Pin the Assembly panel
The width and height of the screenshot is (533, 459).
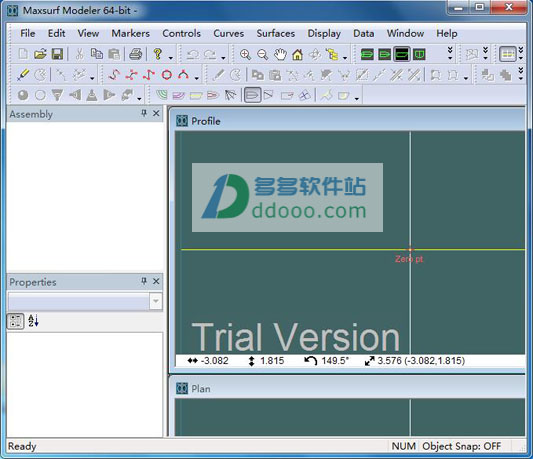pyautogui.click(x=144, y=113)
